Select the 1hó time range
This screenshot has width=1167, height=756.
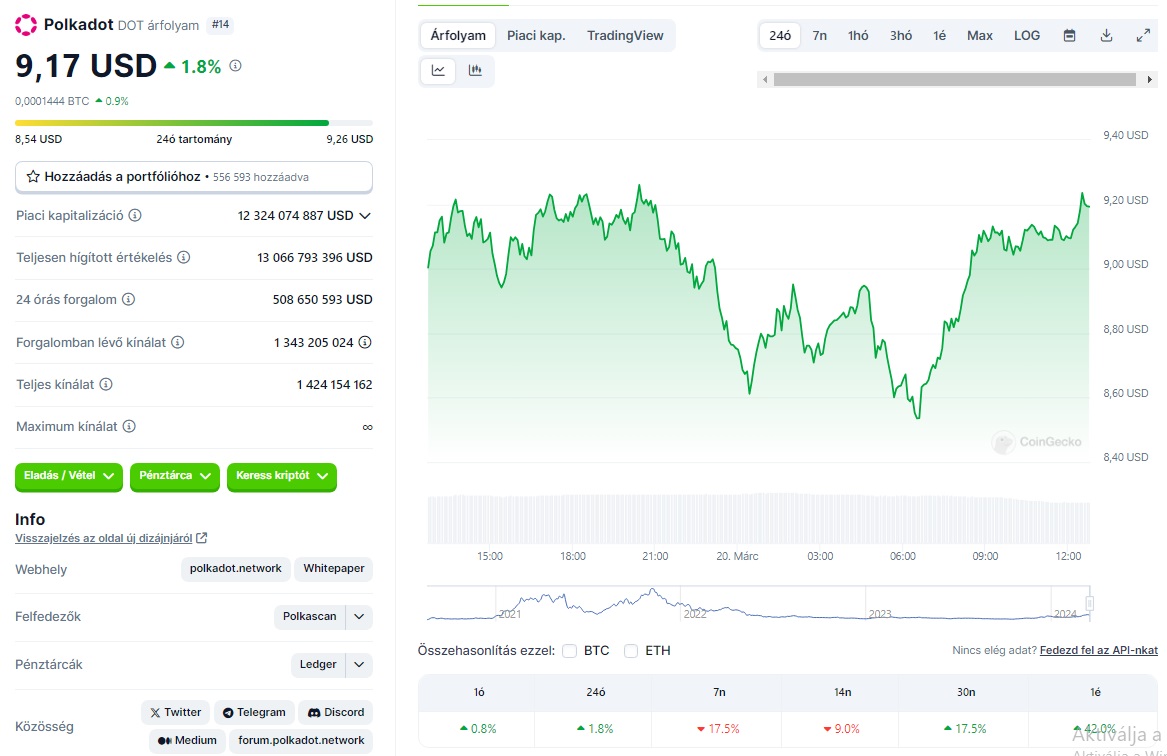(858, 36)
